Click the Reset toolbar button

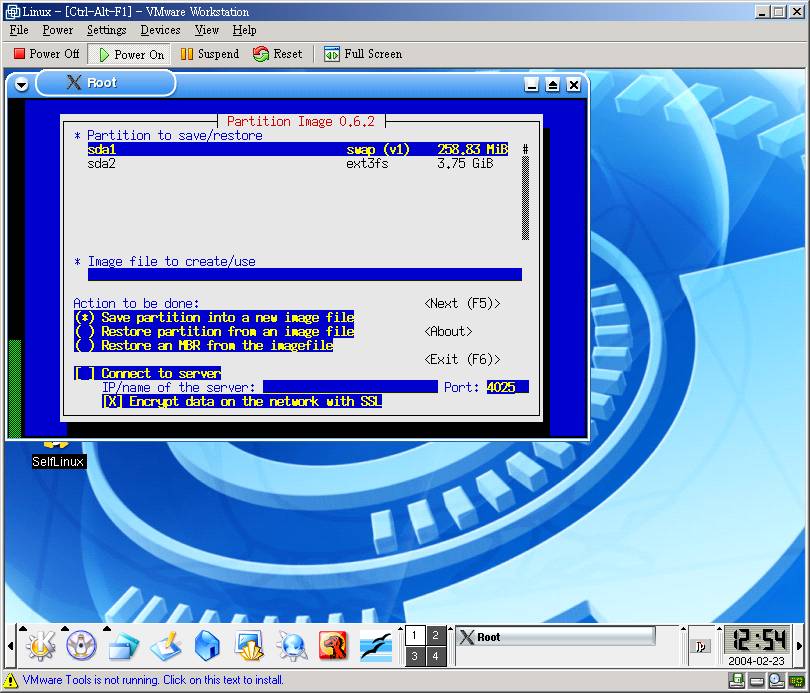pos(277,54)
